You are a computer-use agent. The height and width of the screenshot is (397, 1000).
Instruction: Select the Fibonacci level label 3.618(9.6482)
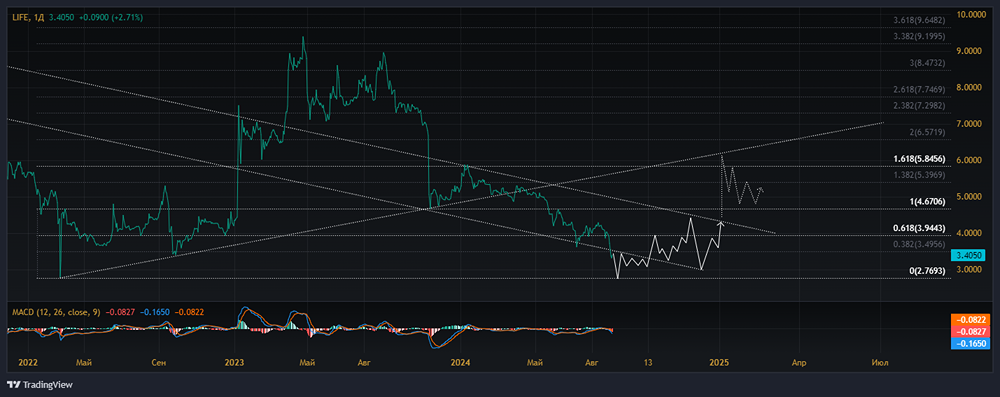pos(919,20)
